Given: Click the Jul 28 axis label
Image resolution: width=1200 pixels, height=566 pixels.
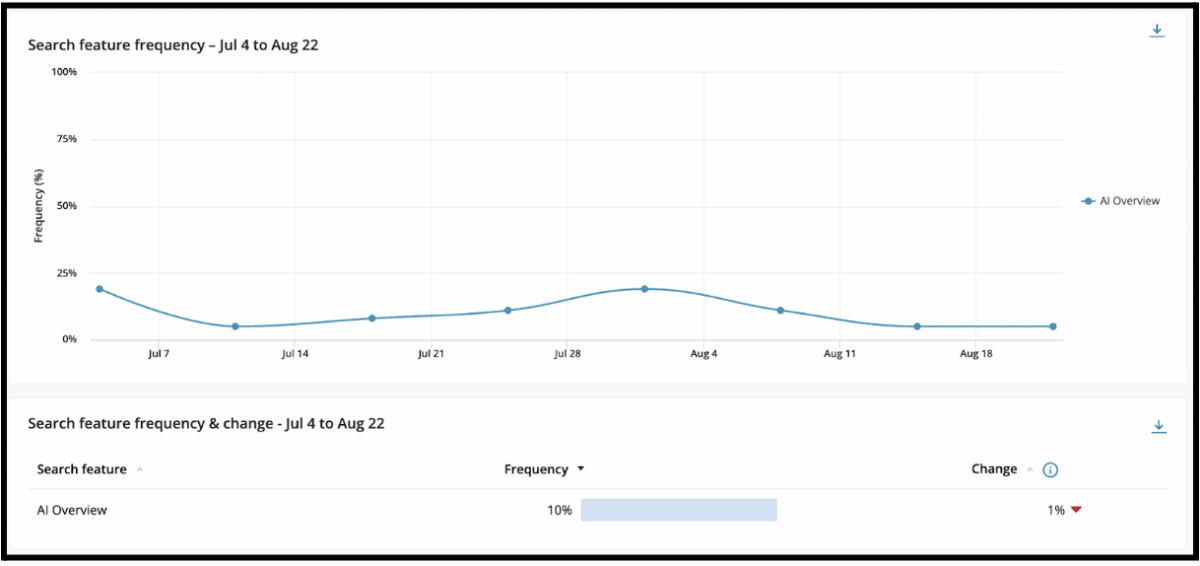Looking at the screenshot, I should tap(567, 354).
